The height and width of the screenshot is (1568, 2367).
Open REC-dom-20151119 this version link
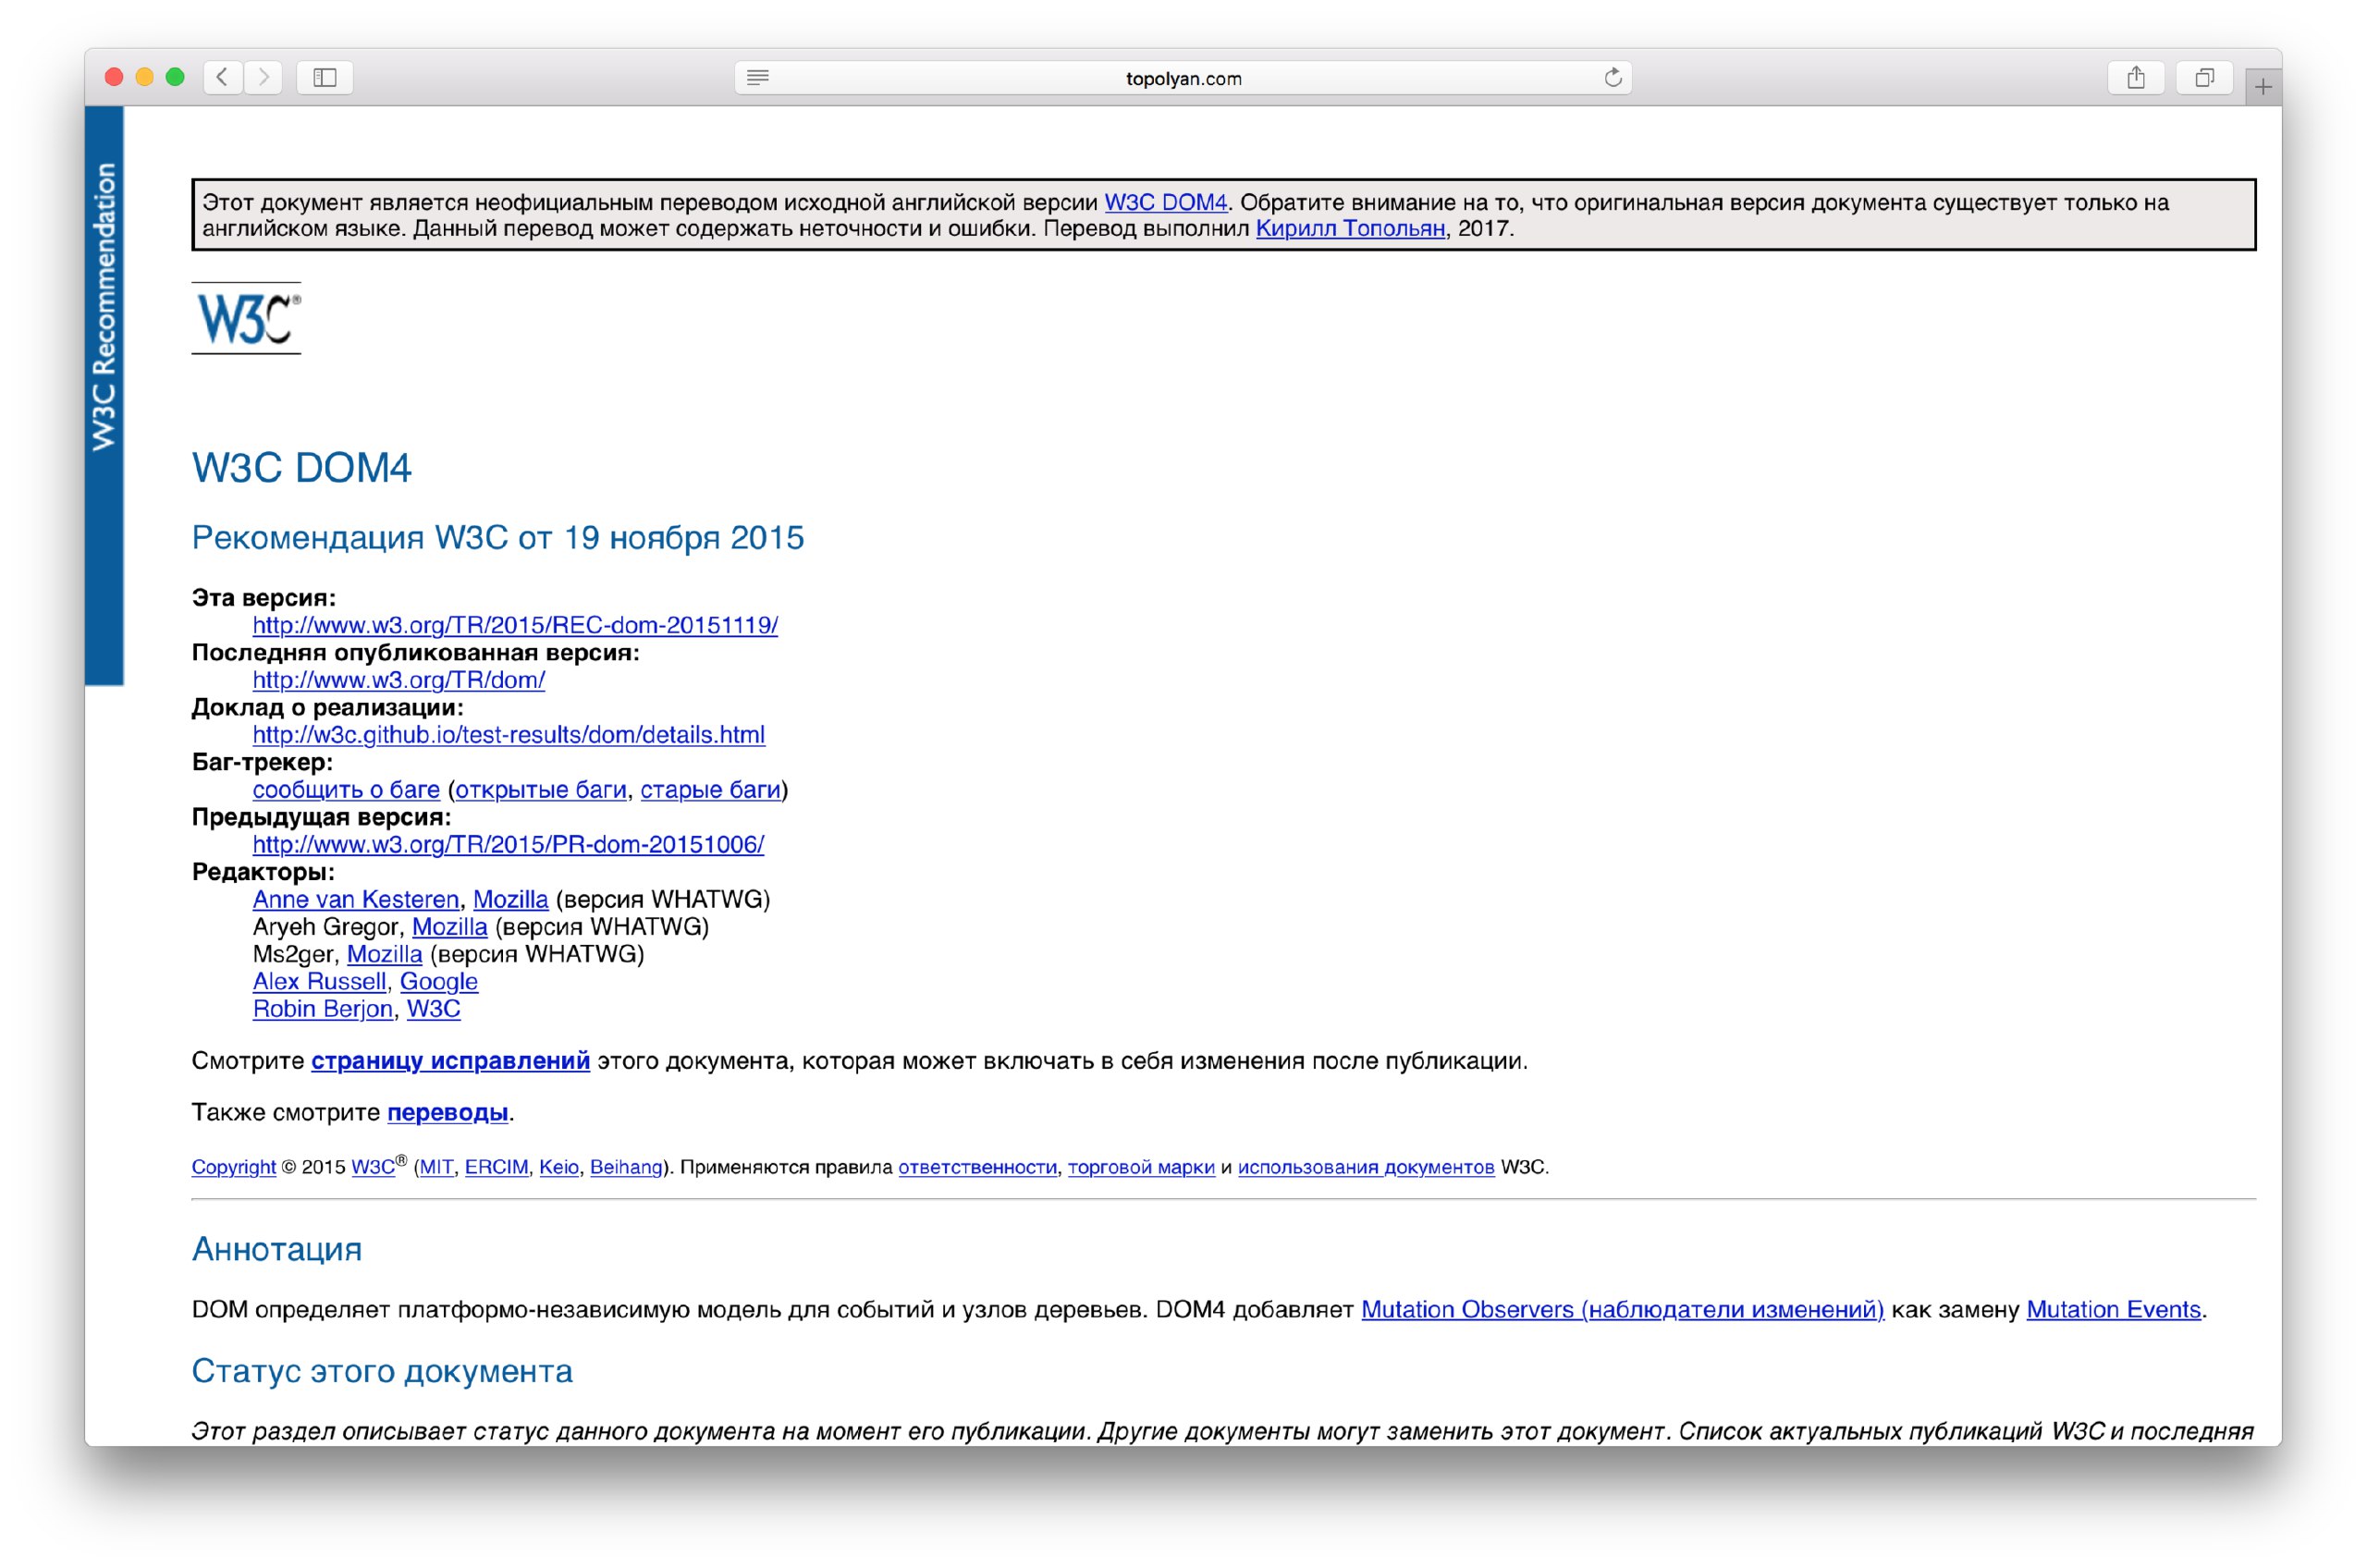tap(515, 625)
